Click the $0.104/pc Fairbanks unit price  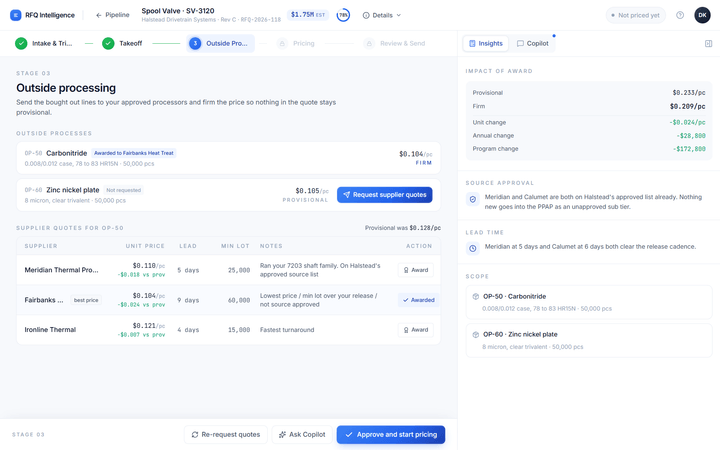148,296
